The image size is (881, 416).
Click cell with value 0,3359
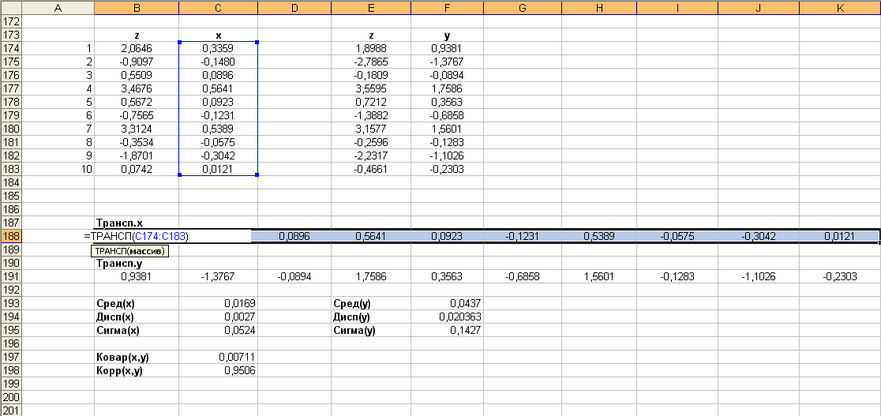[x=218, y=48]
